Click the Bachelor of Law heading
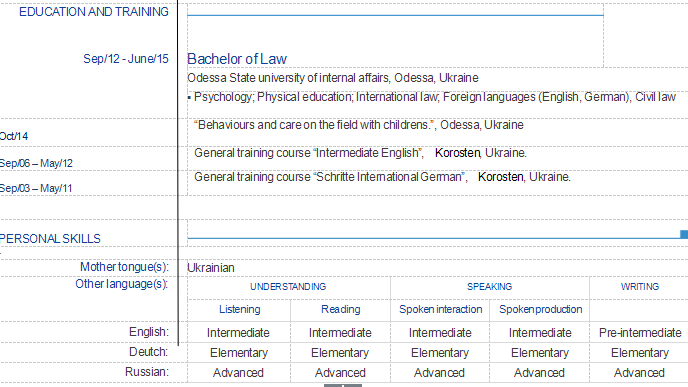The height and width of the screenshot is (387, 688). coord(237,59)
